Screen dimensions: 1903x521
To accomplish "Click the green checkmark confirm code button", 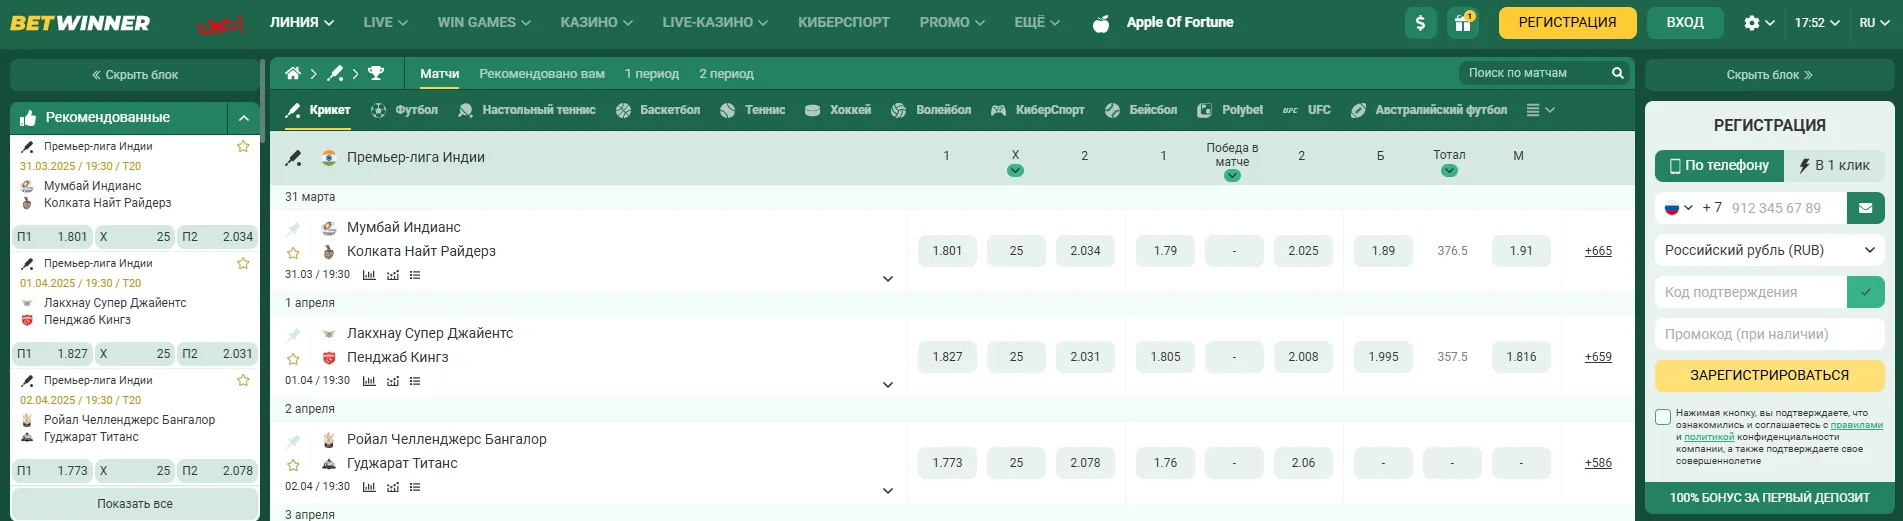I will coord(1865,292).
